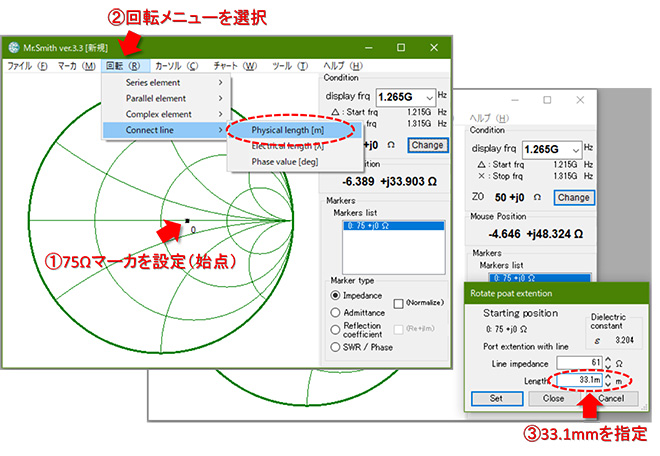Screen dimensions: 660x456
Task: Expand Complex element submenu
Action: [x=167, y=114]
